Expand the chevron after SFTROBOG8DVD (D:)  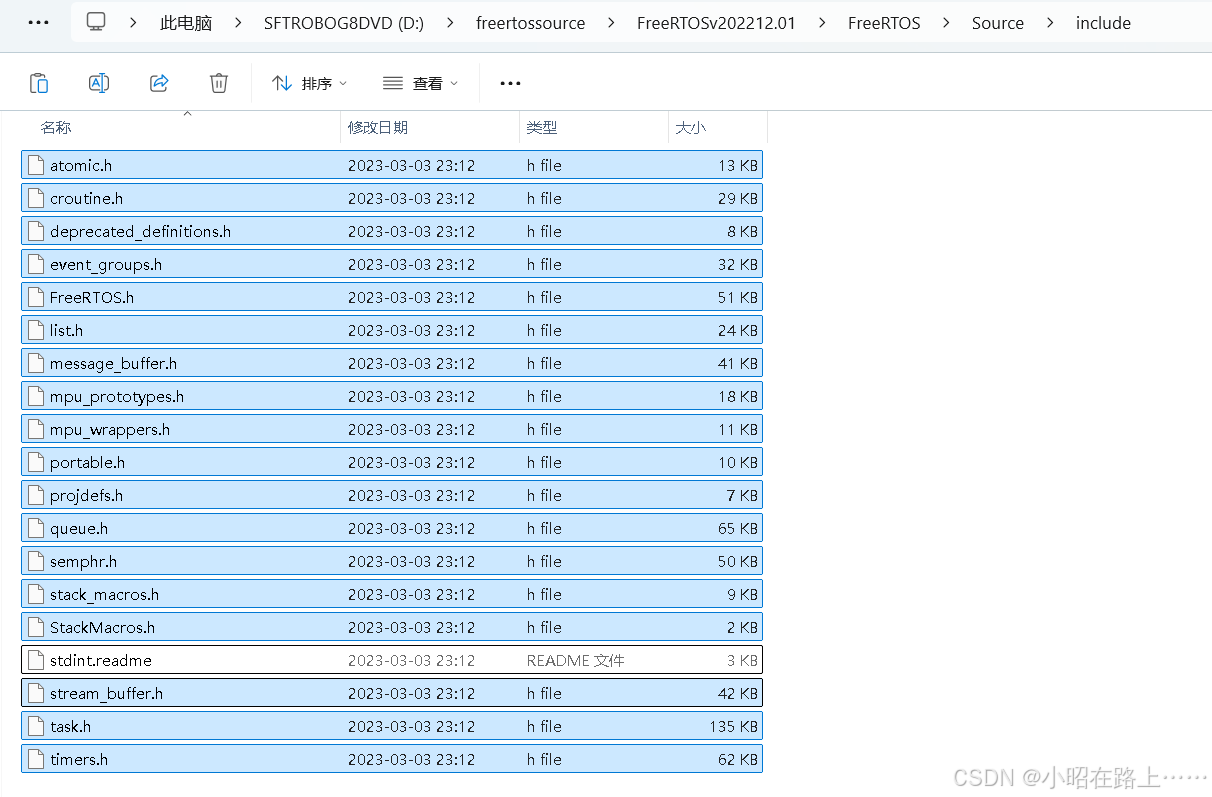pos(450,22)
